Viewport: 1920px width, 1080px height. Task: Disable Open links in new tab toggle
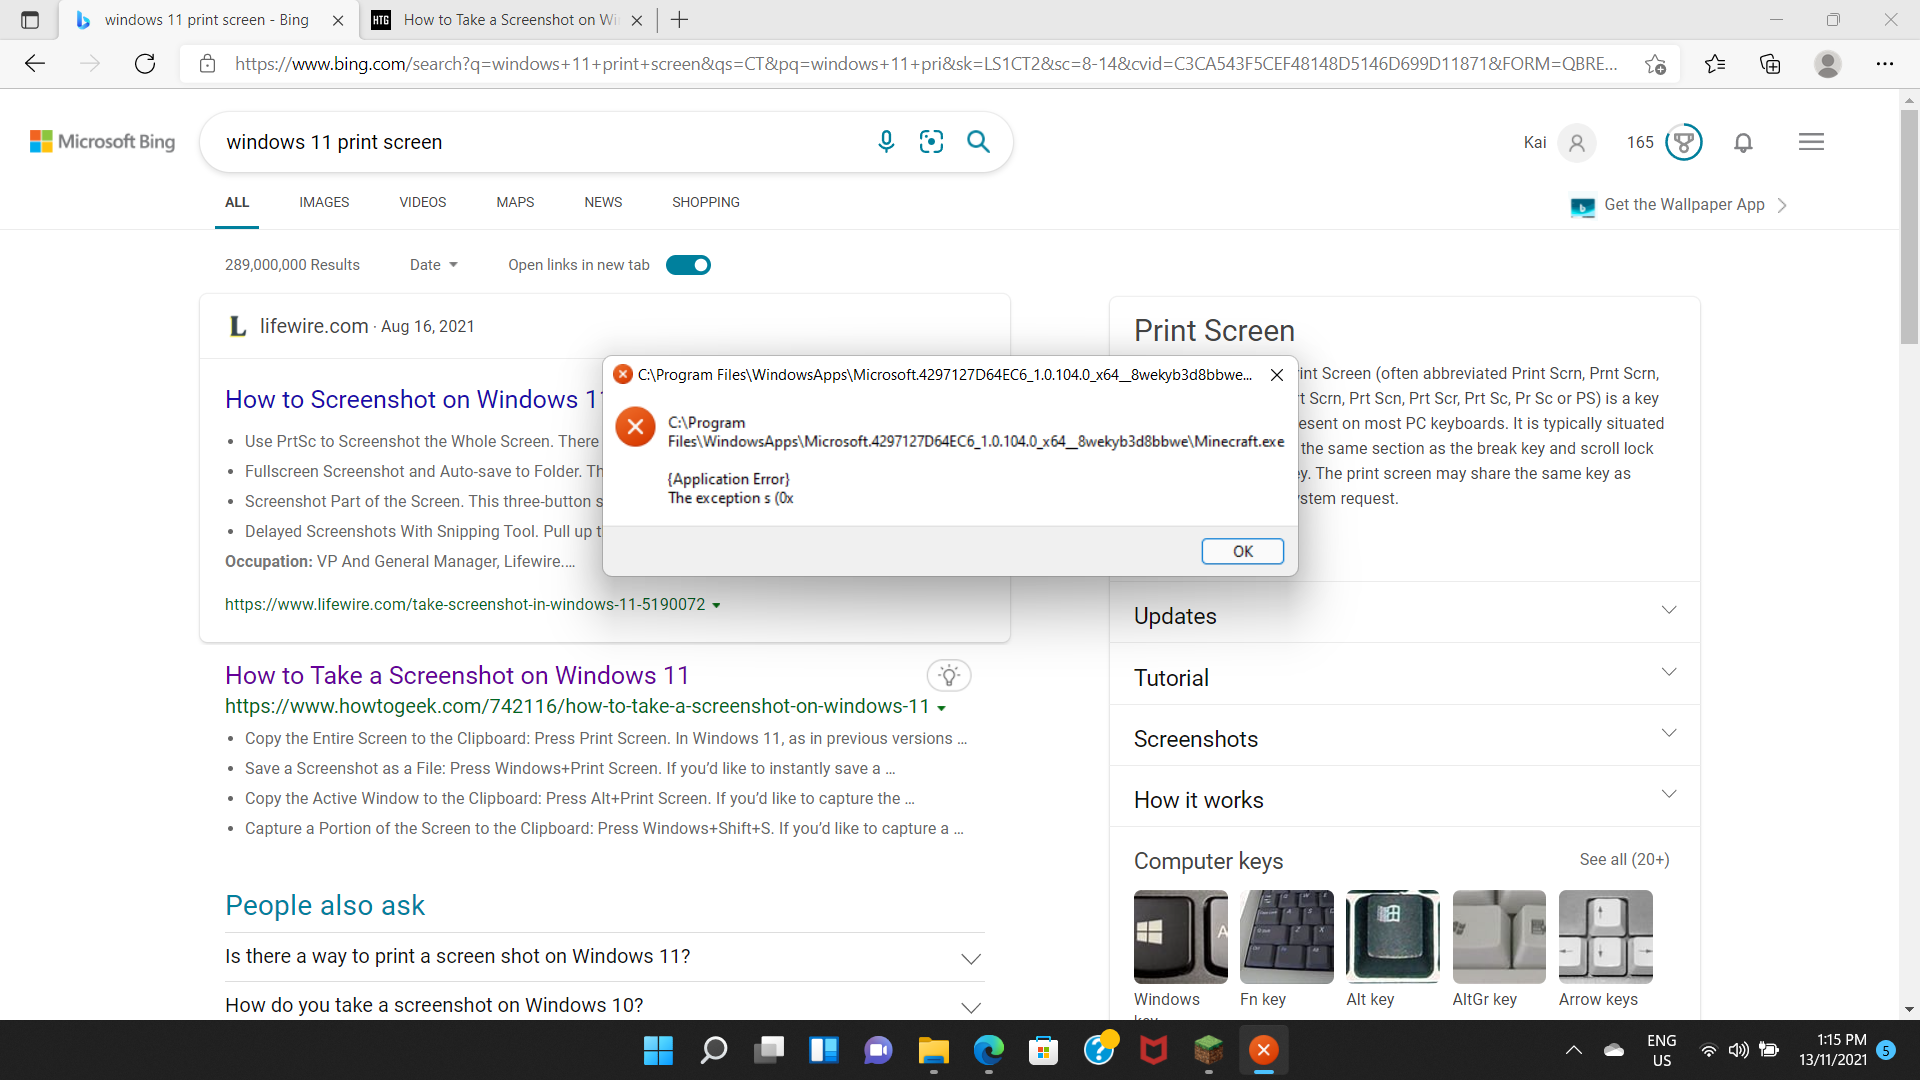click(x=688, y=265)
